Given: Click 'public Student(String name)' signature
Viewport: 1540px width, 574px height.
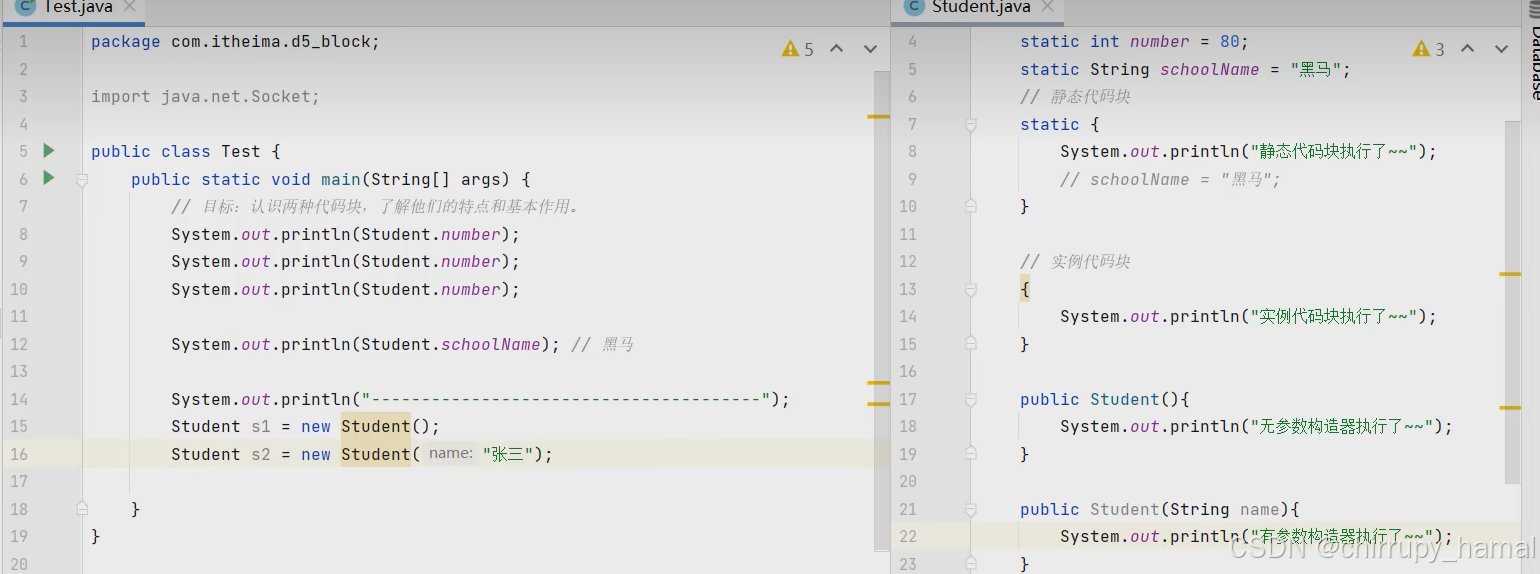Looking at the screenshot, I should click(x=1160, y=509).
